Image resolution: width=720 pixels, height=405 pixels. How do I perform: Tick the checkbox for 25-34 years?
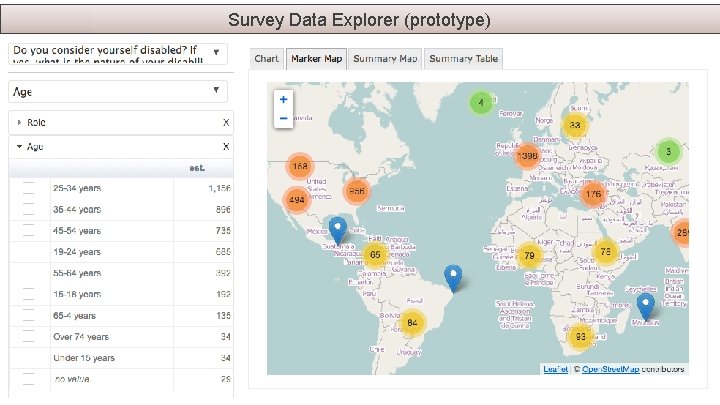pyautogui.click(x=28, y=188)
